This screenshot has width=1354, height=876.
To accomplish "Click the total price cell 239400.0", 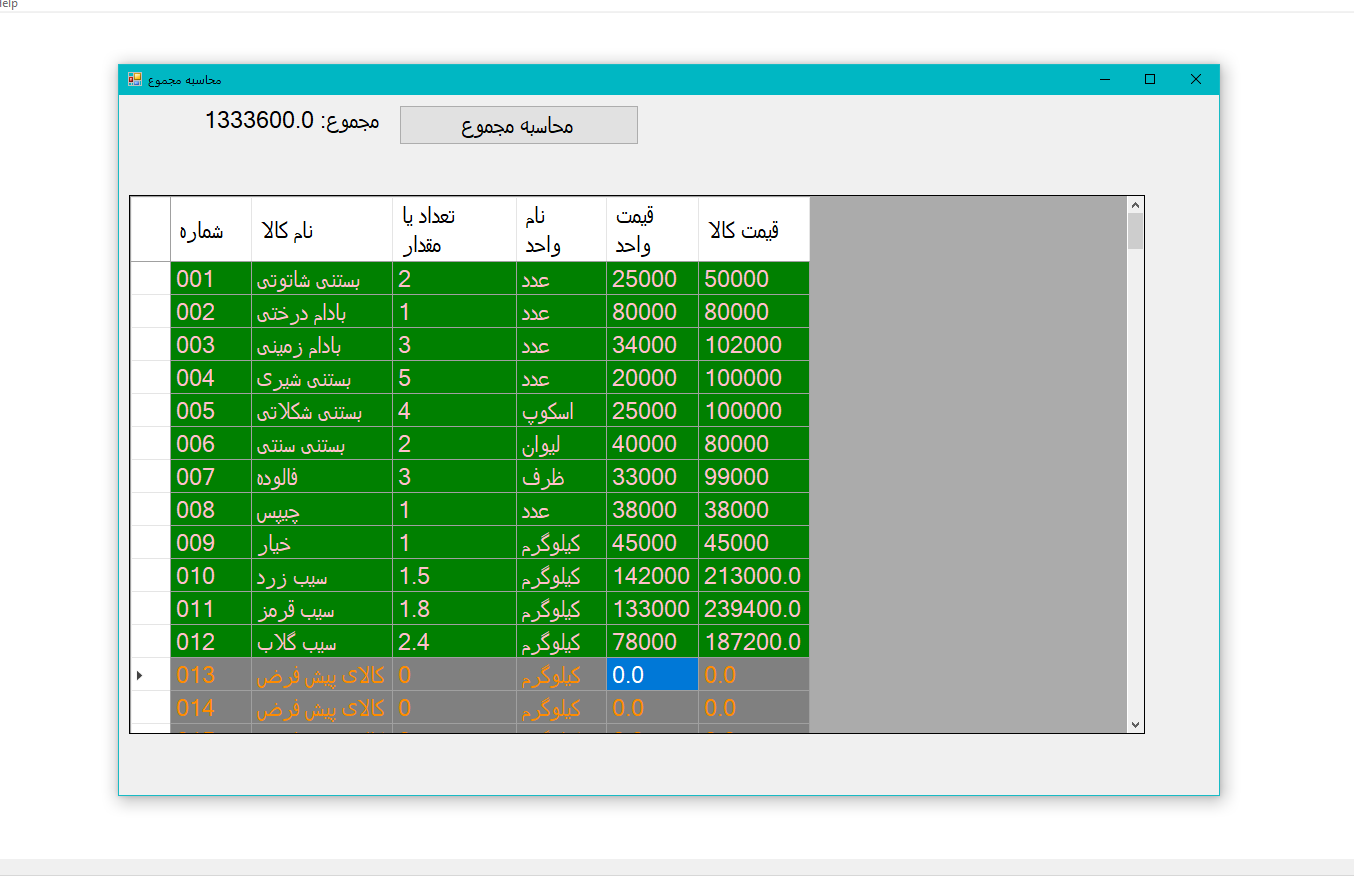I will click(x=753, y=609).
